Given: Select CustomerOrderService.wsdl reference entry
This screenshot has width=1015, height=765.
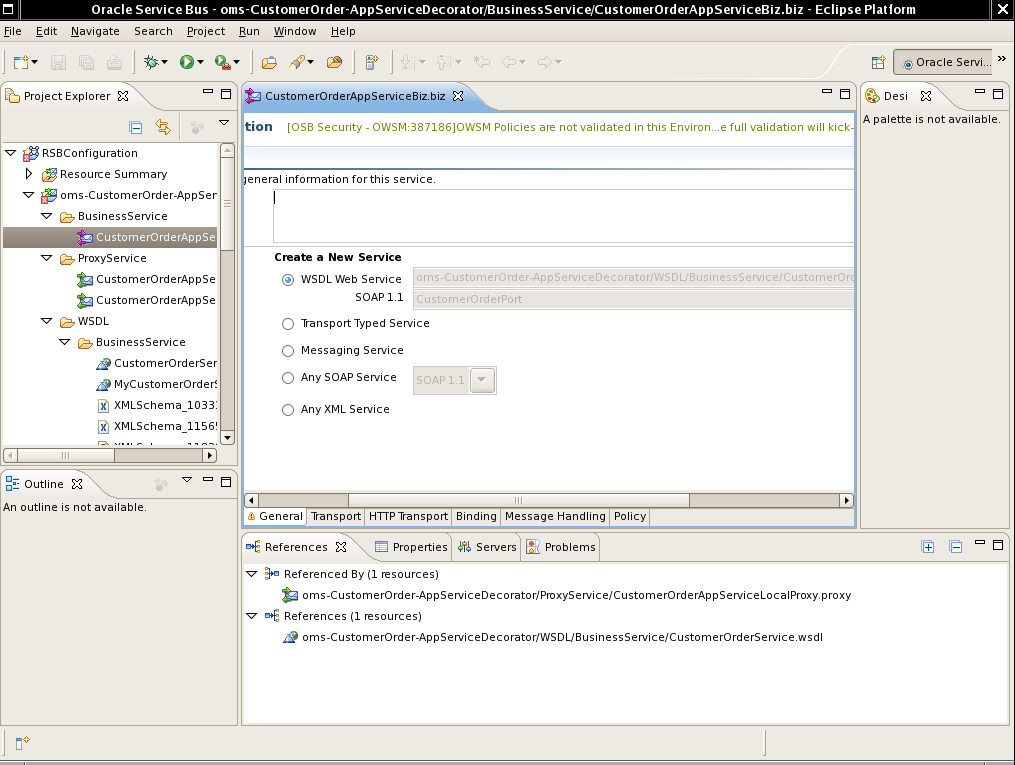Looking at the screenshot, I should point(553,637).
